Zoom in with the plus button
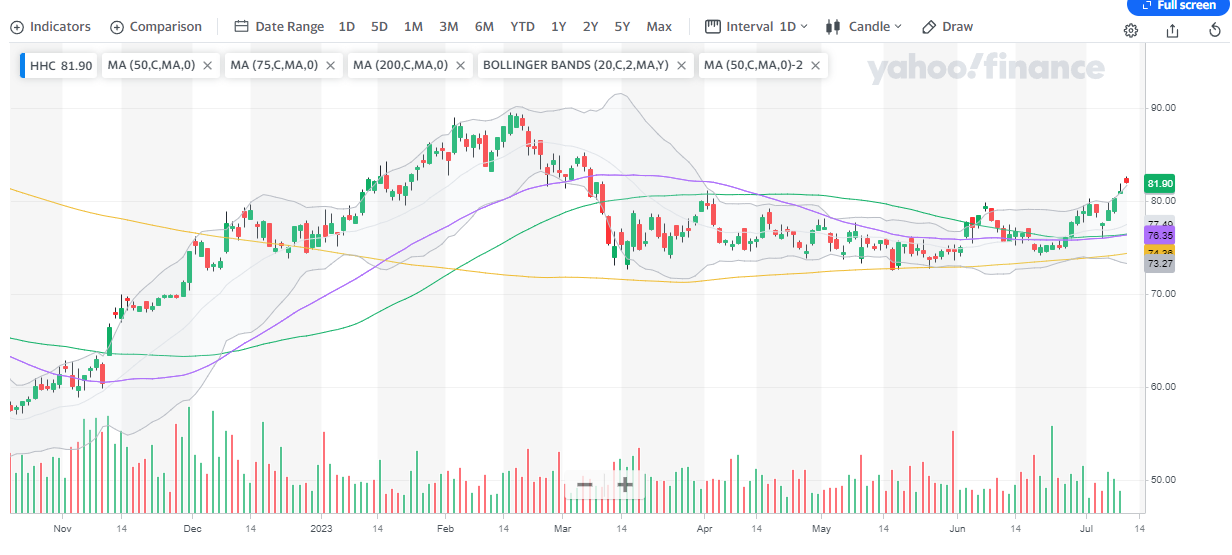This screenshot has width=1232, height=555. pos(625,485)
